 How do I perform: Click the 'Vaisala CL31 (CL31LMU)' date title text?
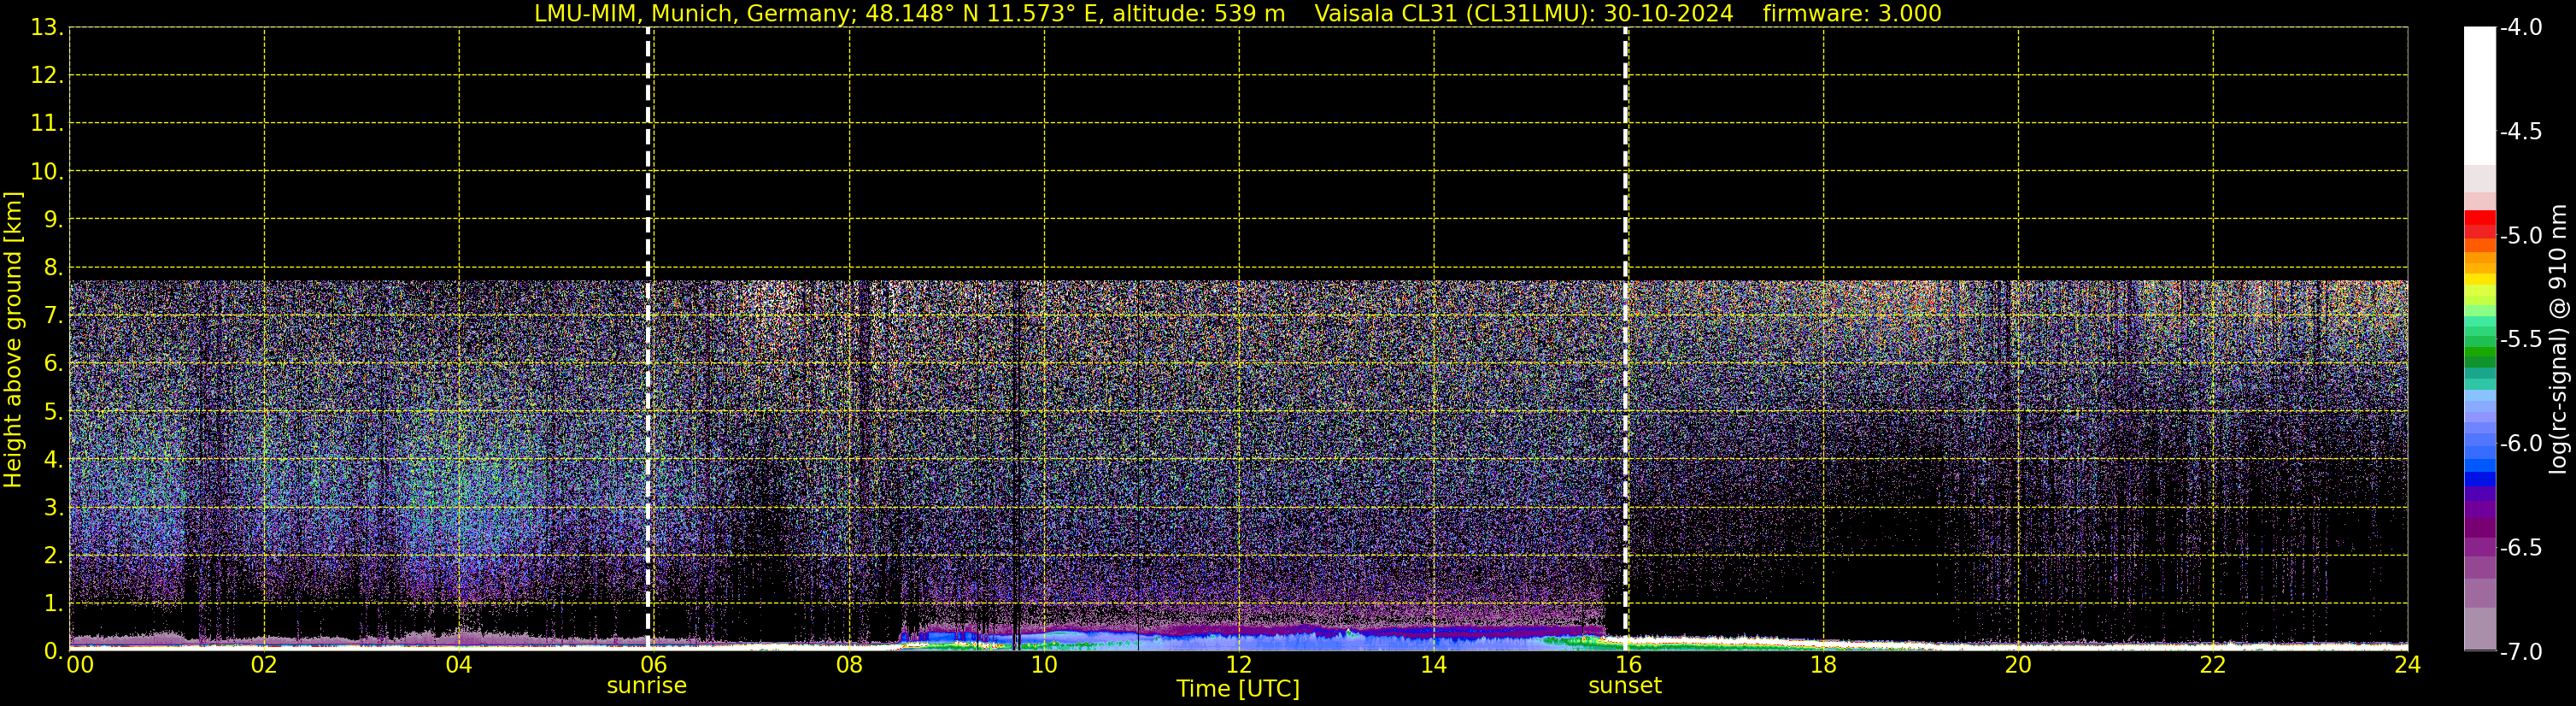point(1523,14)
